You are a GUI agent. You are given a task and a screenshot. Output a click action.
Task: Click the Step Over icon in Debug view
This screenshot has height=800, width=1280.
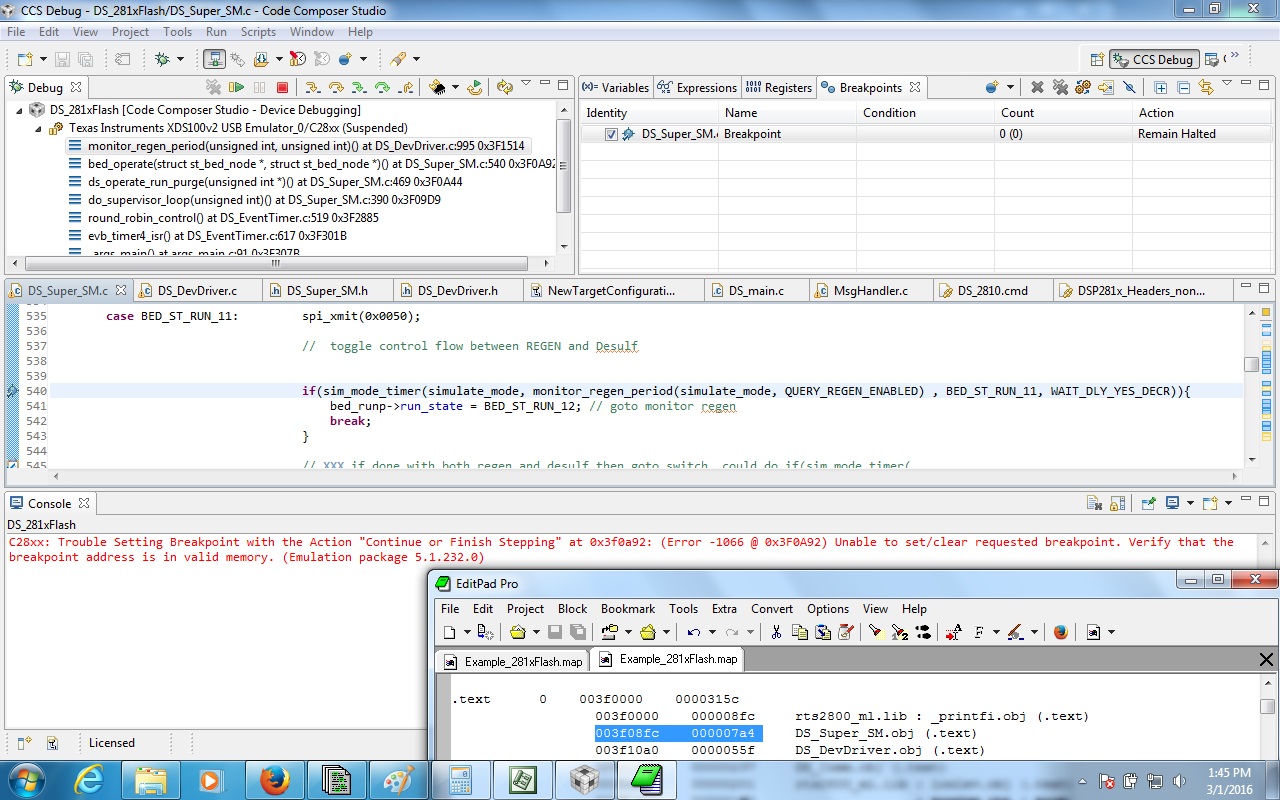336,88
